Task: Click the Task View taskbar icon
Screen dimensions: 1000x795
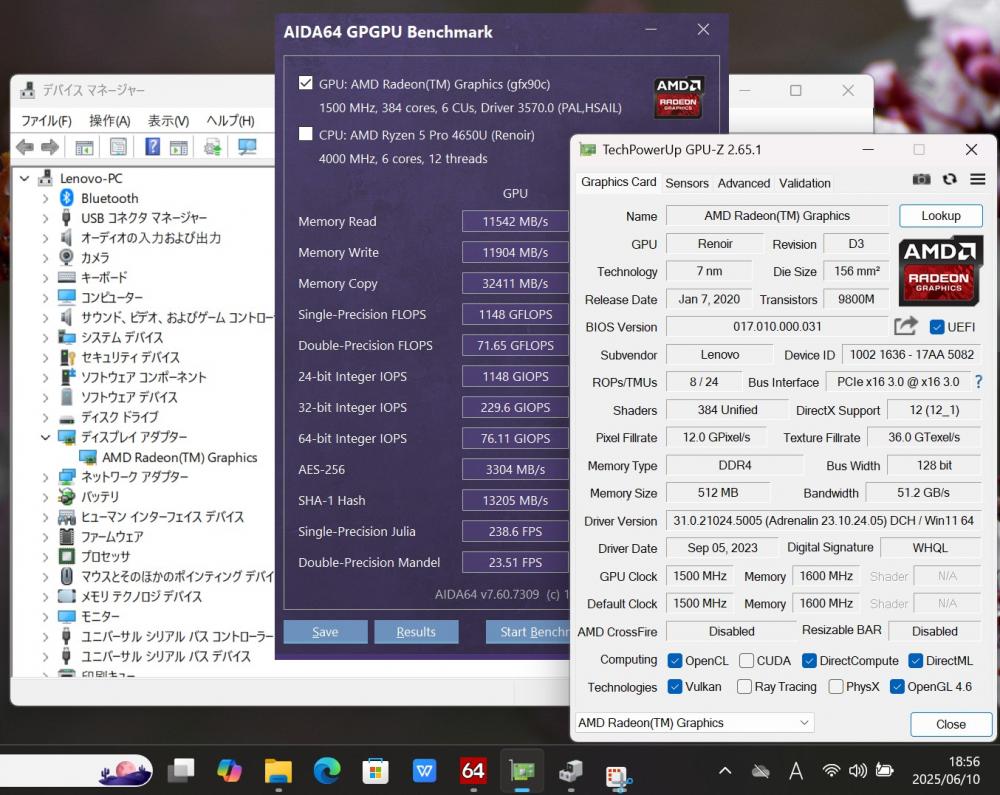Action: (x=181, y=771)
